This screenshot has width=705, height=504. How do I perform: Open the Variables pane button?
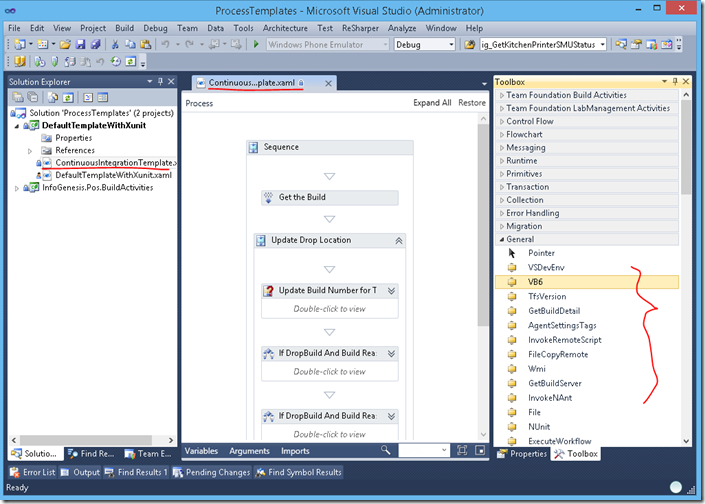201,450
